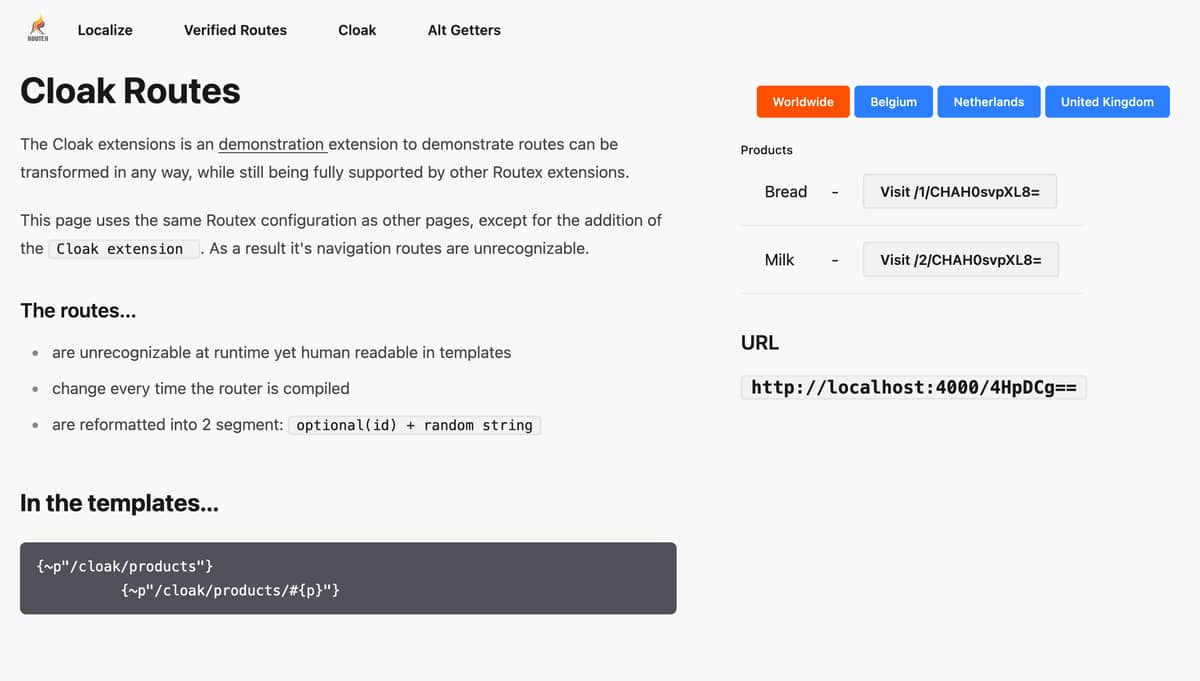Follow the underlined 'demonstration' link
The width and height of the screenshot is (1200, 681).
pyautogui.click(x=271, y=144)
